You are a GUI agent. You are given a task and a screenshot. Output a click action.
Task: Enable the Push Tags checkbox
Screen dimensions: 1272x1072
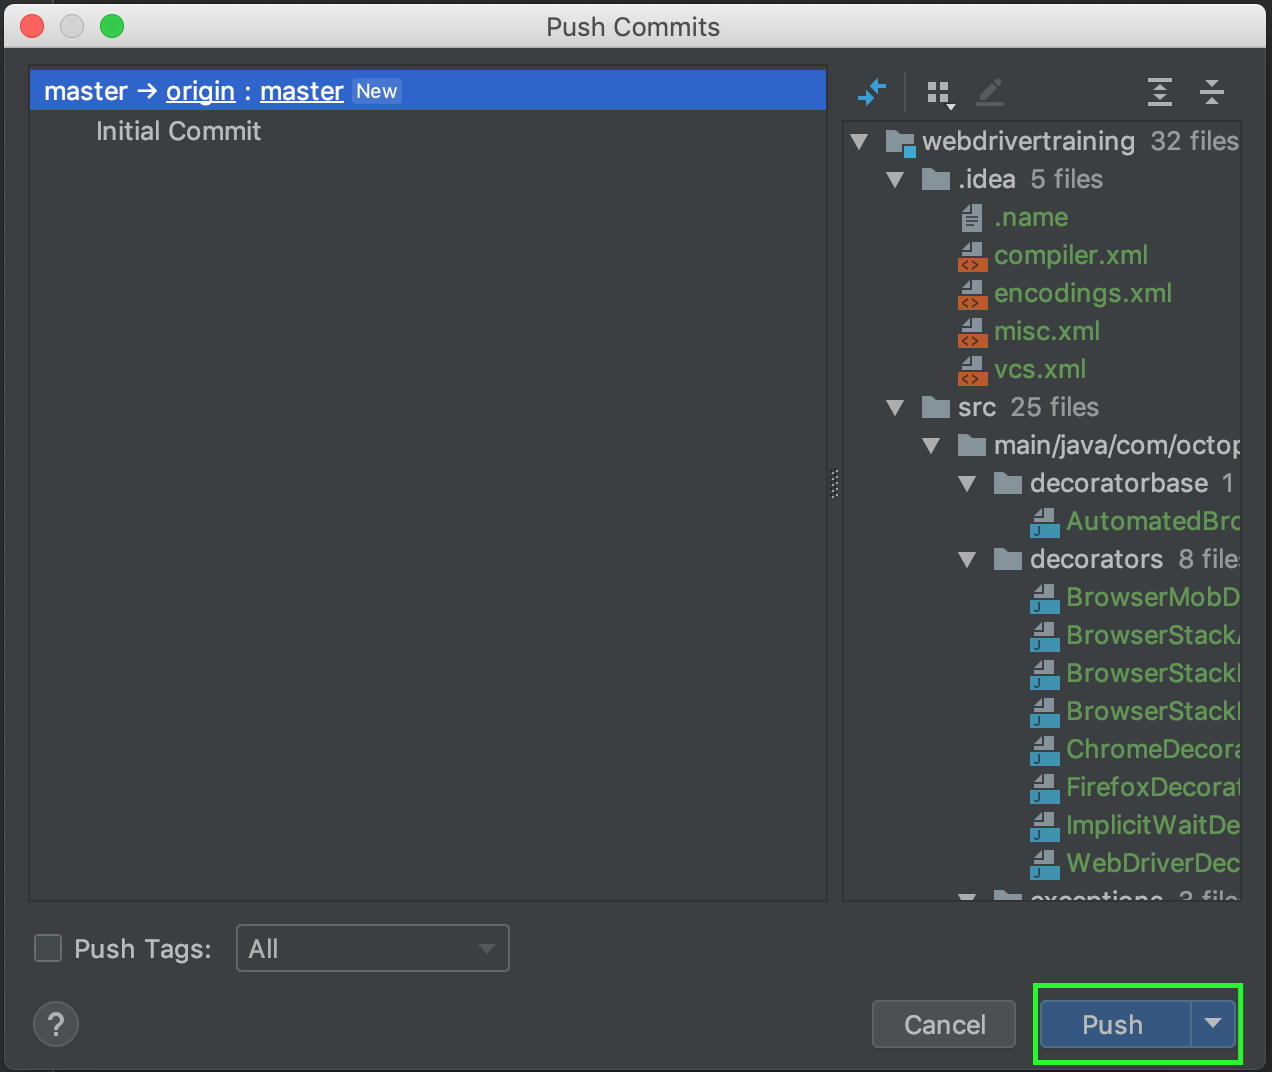[x=48, y=948]
